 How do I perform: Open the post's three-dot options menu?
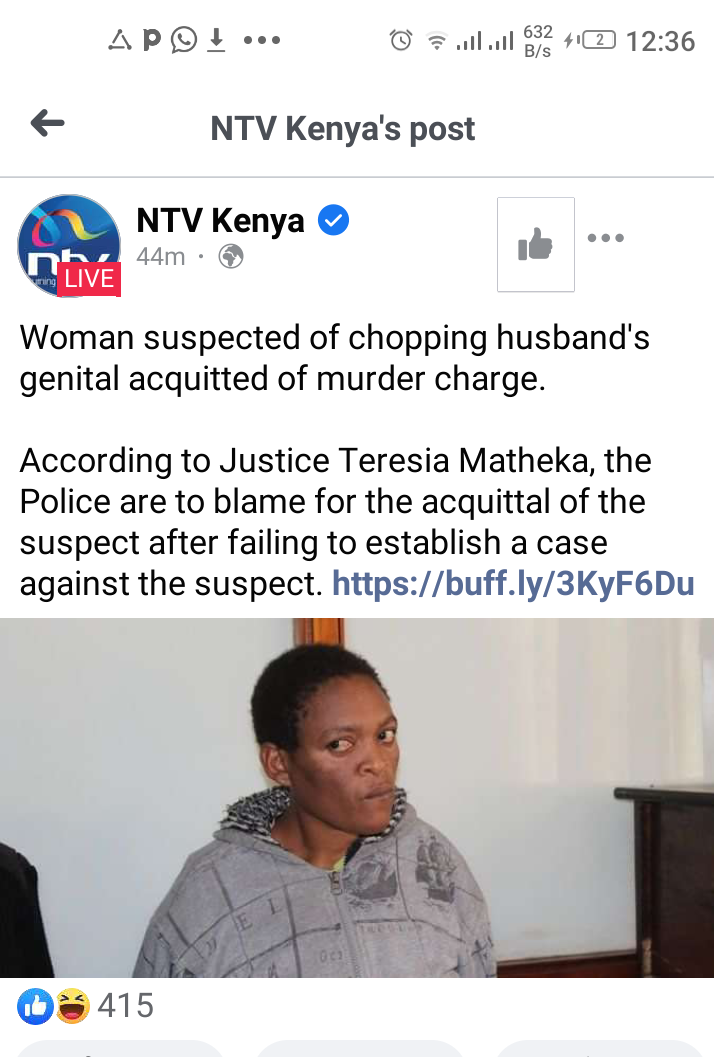point(605,237)
